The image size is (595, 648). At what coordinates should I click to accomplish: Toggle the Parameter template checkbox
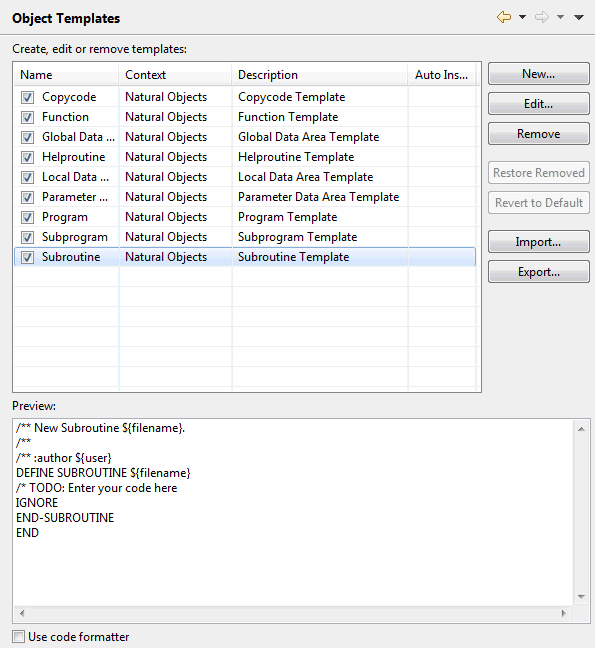[x=27, y=197]
